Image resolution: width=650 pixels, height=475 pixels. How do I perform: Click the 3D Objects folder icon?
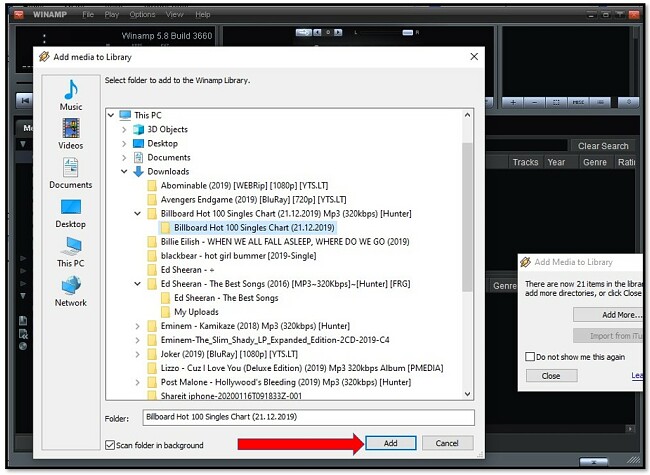[x=138, y=129]
